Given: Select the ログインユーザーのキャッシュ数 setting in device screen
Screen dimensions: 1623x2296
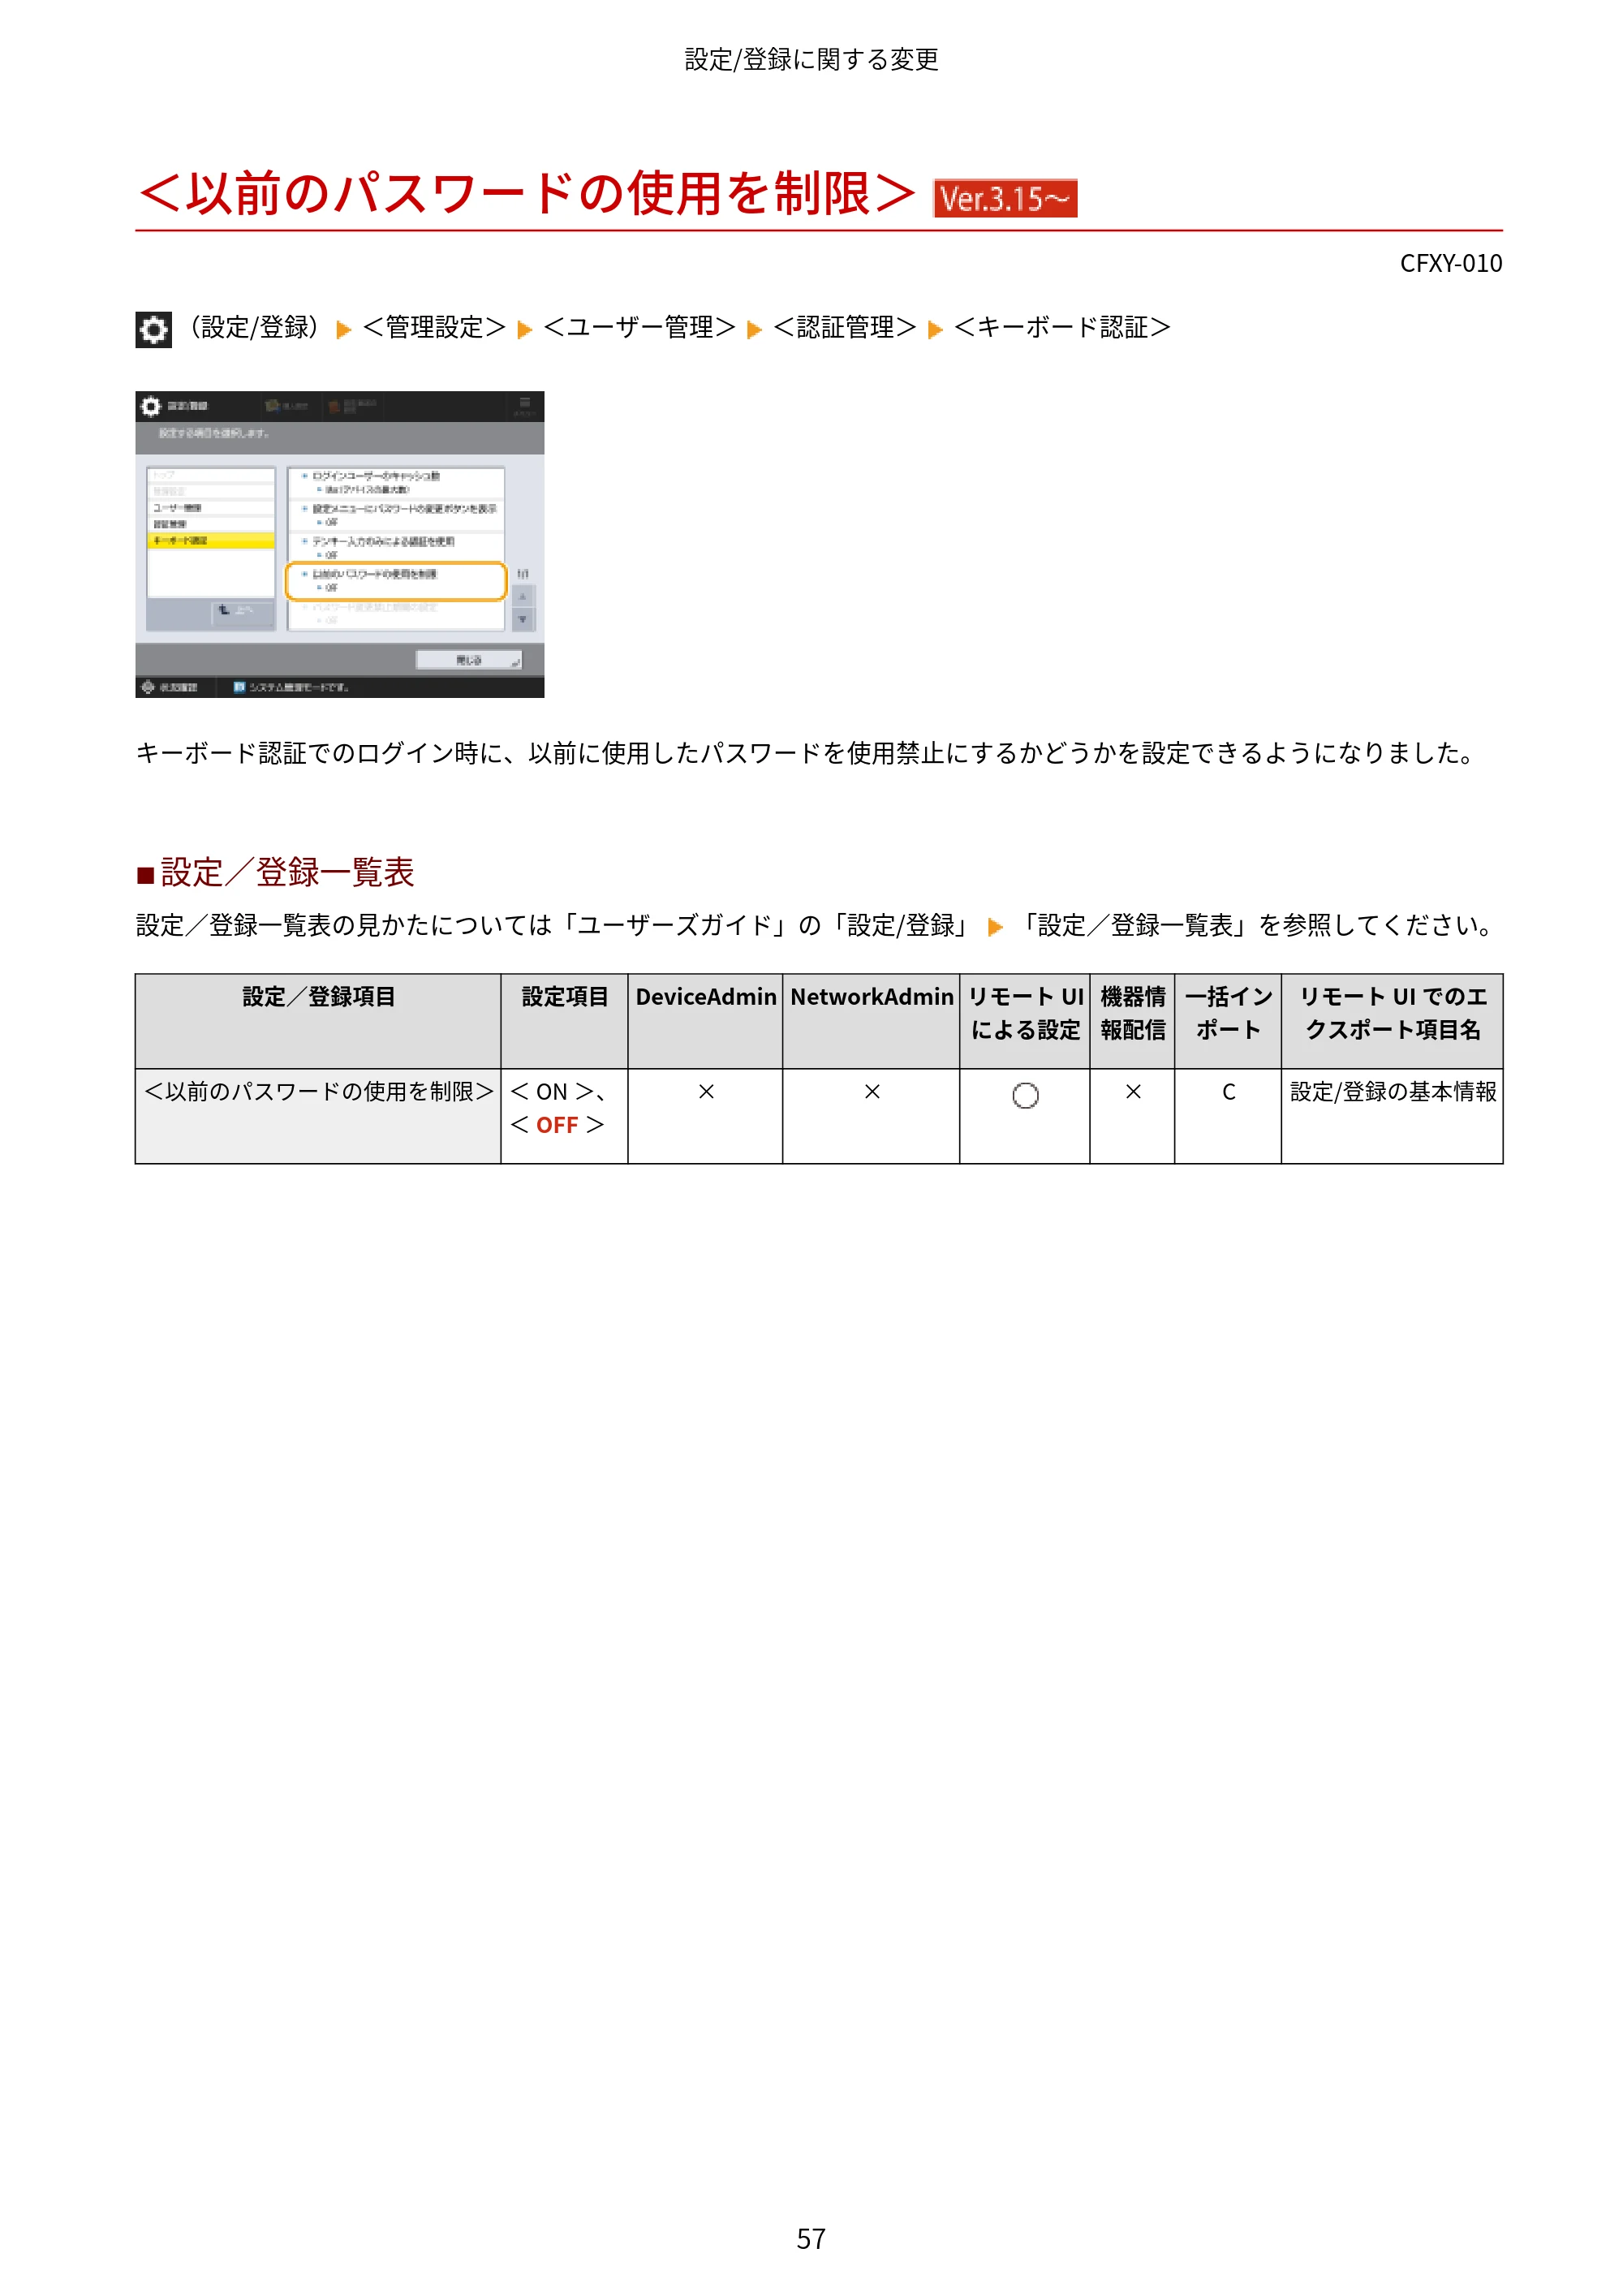Looking at the screenshot, I should 396,483.
